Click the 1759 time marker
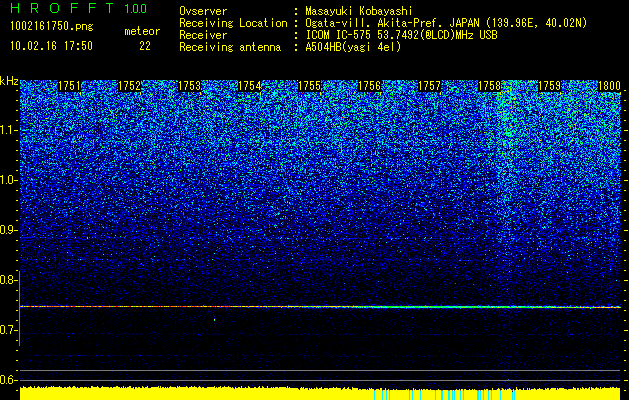The image size is (629, 400). (550, 86)
